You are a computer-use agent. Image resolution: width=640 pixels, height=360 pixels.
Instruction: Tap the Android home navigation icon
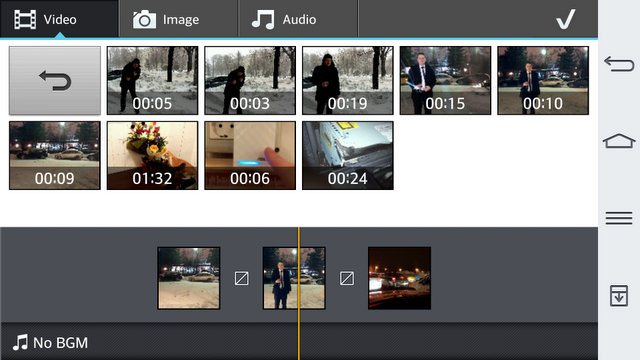coord(619,141)
